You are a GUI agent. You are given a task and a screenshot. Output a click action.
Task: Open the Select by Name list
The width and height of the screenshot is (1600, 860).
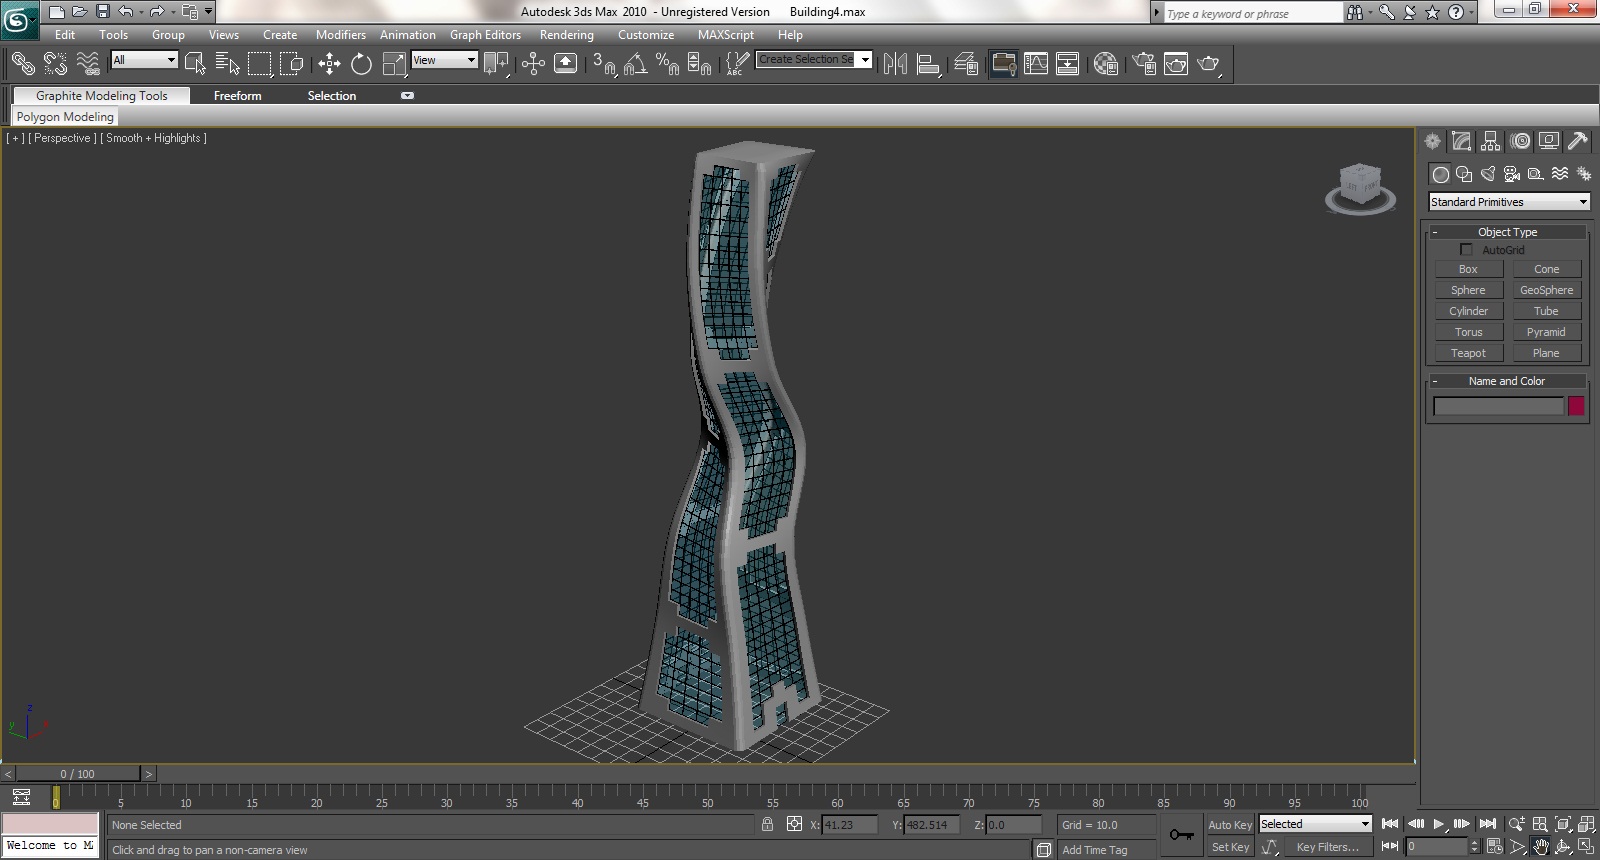tap(227, 64)
